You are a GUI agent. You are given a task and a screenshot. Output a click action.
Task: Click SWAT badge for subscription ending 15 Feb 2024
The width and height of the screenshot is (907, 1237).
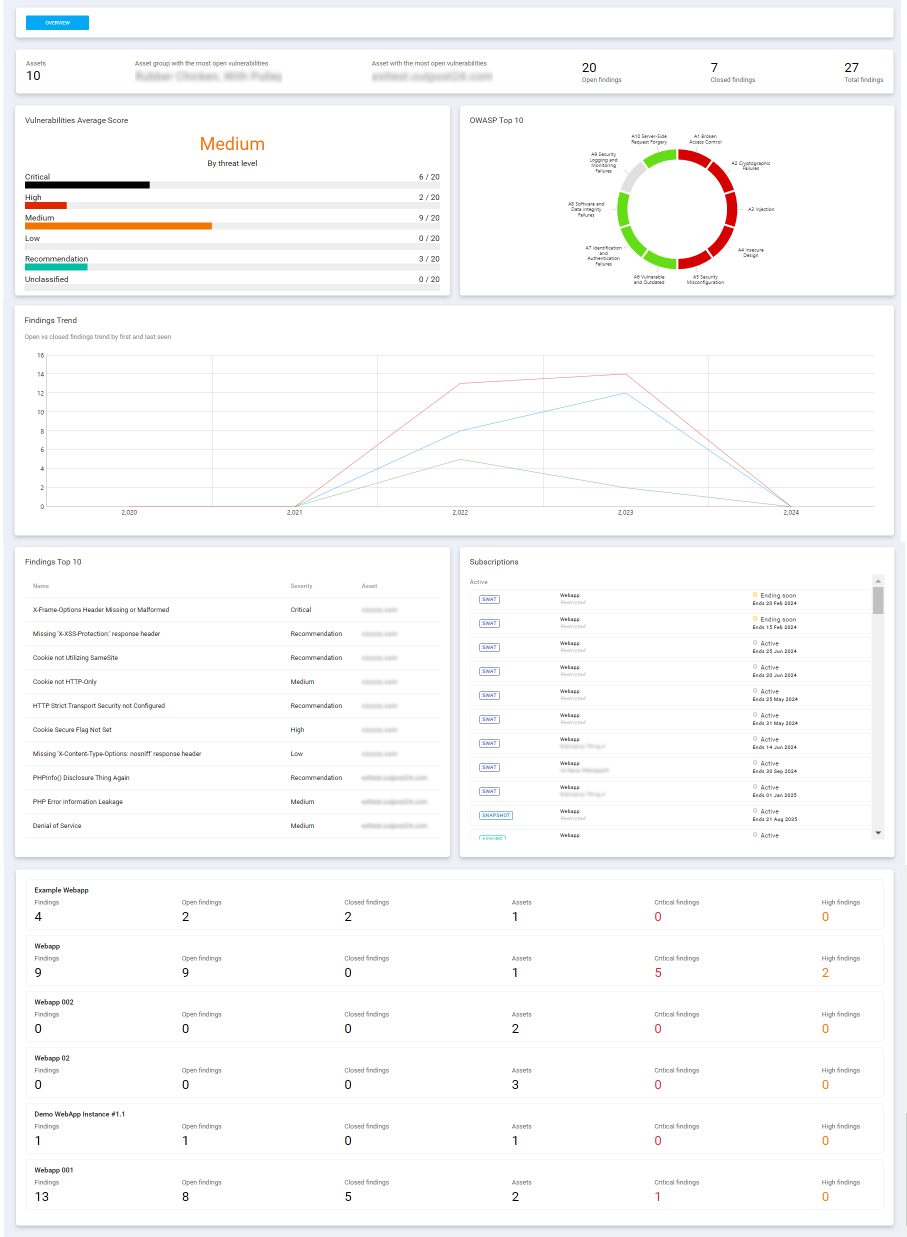pos(489,623)
